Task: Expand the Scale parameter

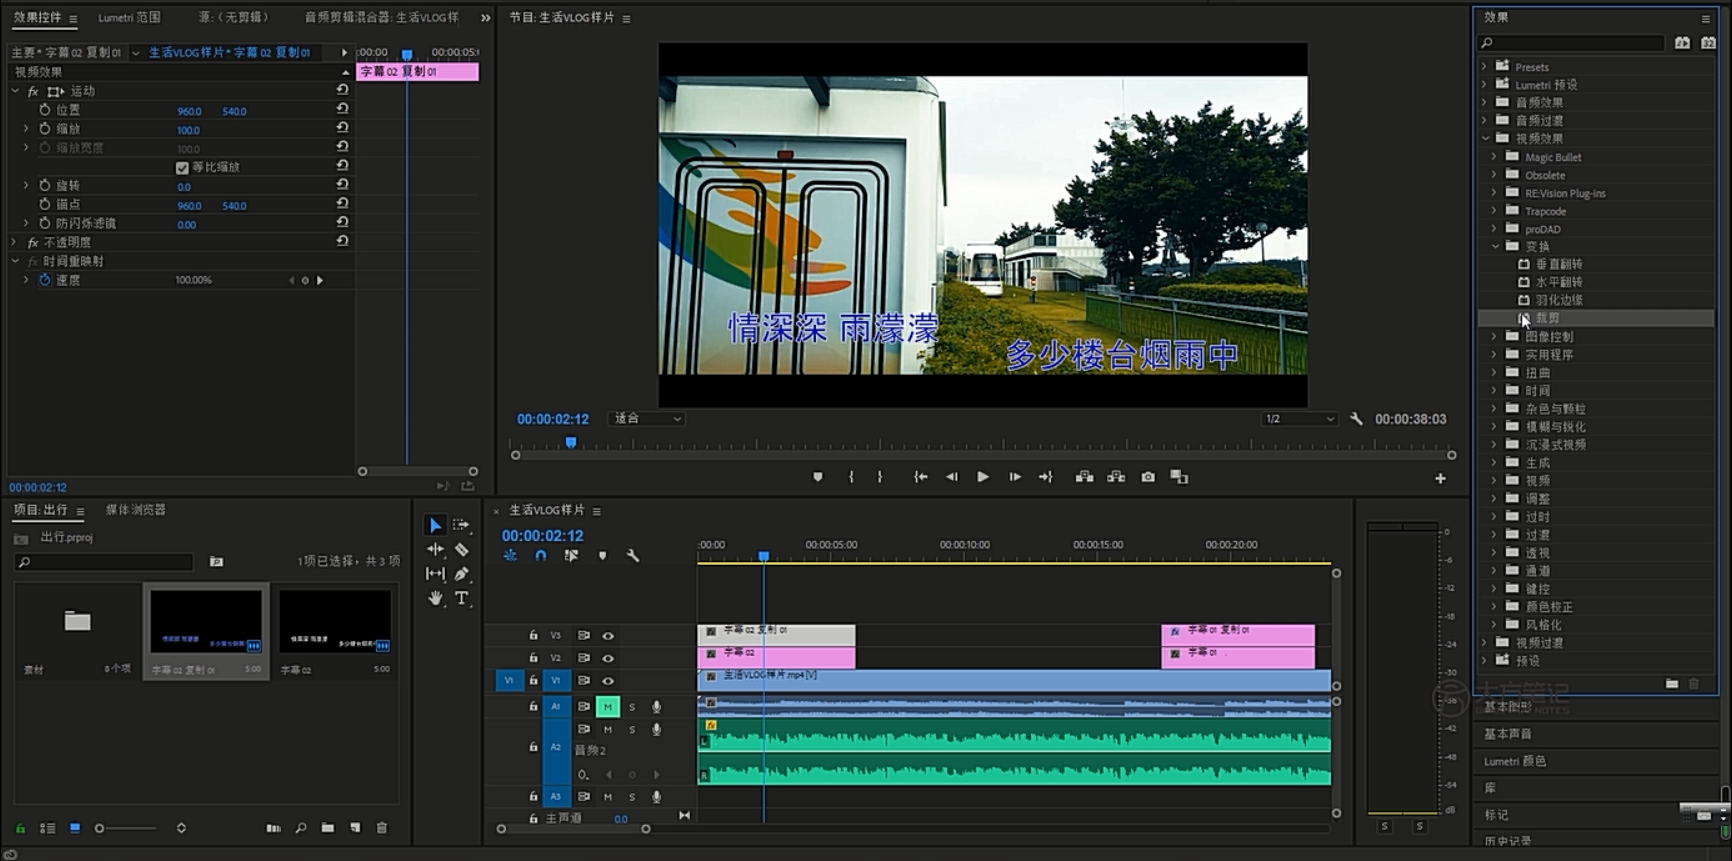Action: click(26, 129)
